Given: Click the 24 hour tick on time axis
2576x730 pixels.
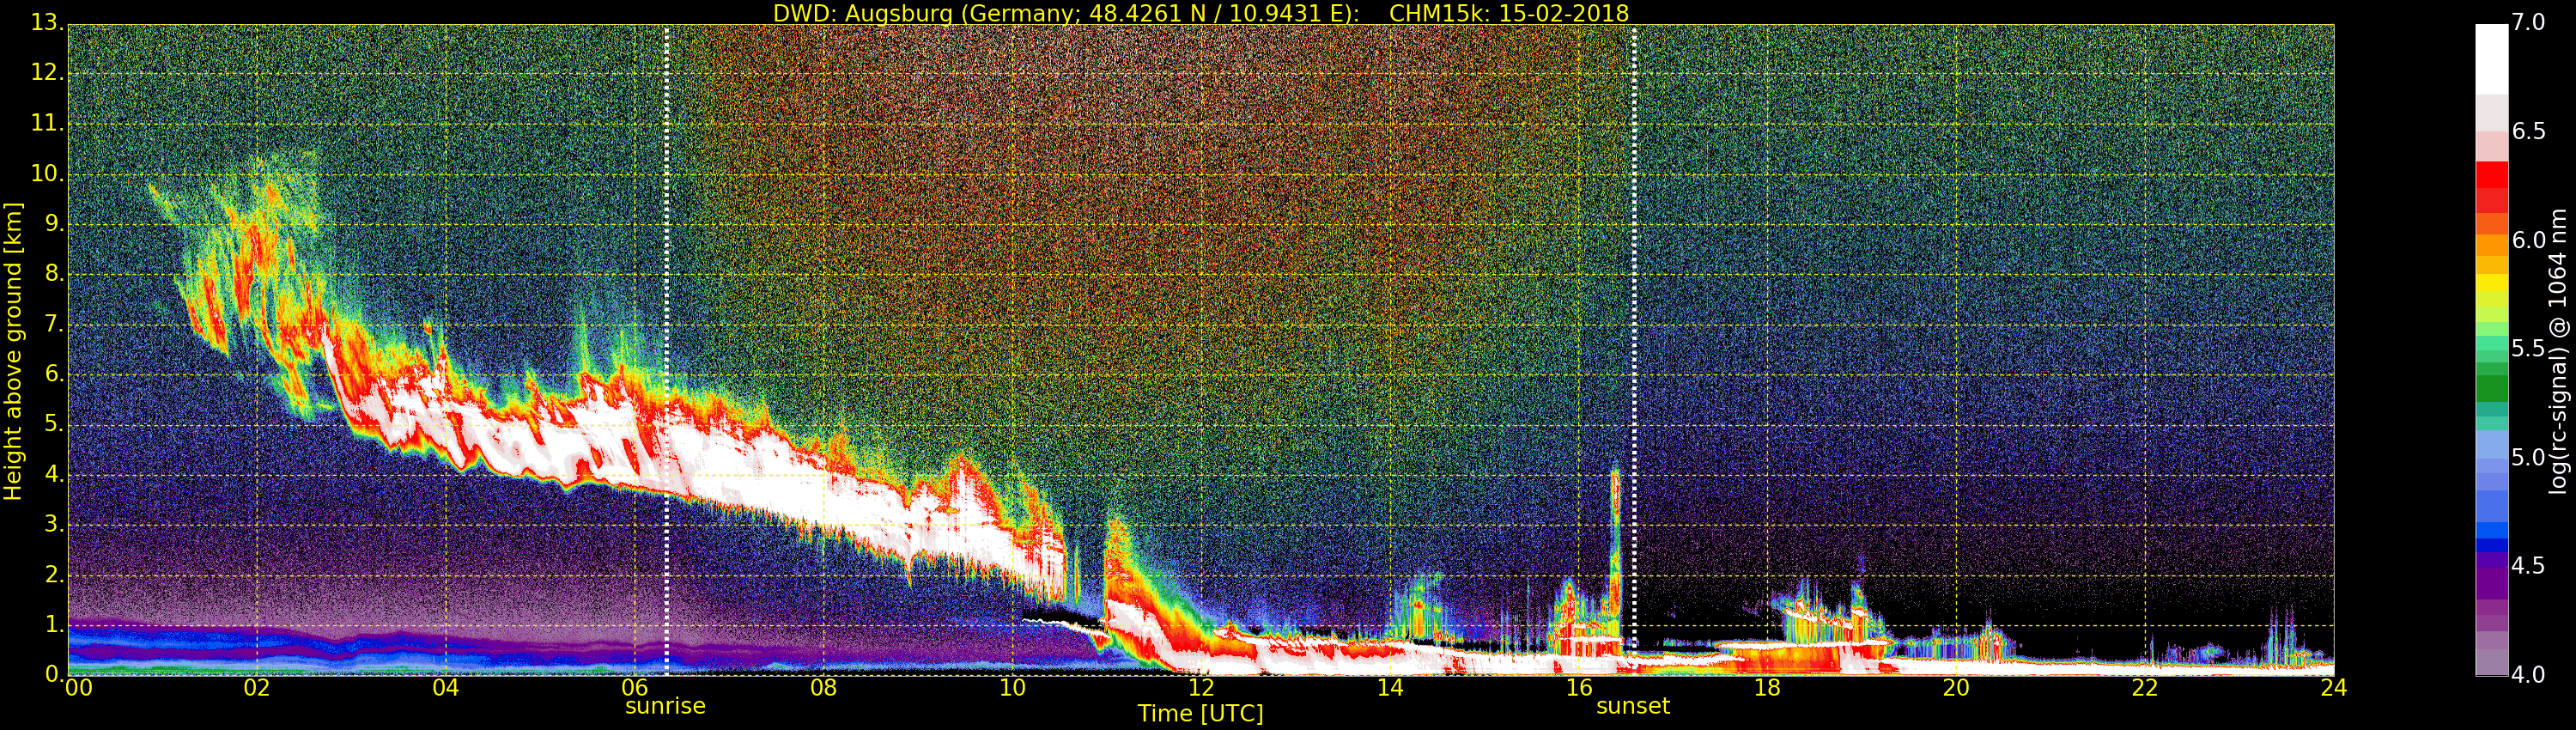Looking at the screenshot, I should (2333, 688).
